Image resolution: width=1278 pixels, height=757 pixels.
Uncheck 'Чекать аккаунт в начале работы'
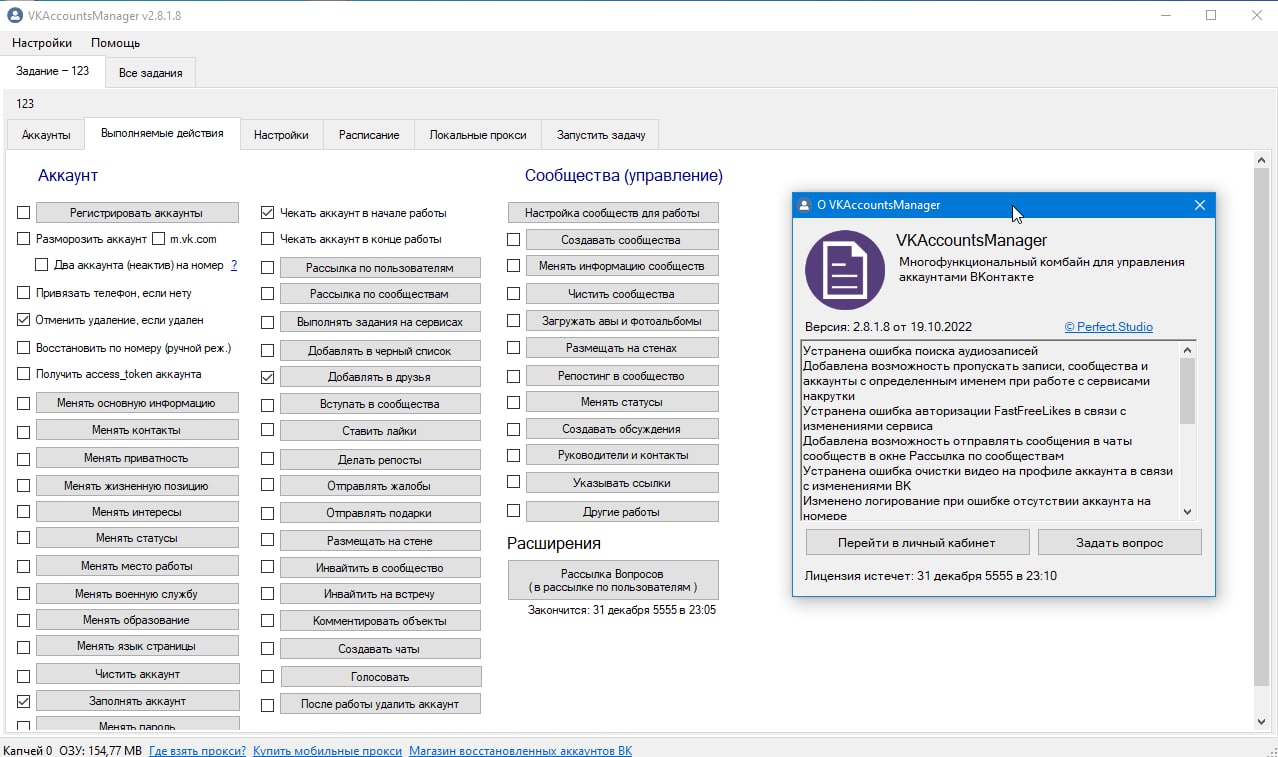268,213
